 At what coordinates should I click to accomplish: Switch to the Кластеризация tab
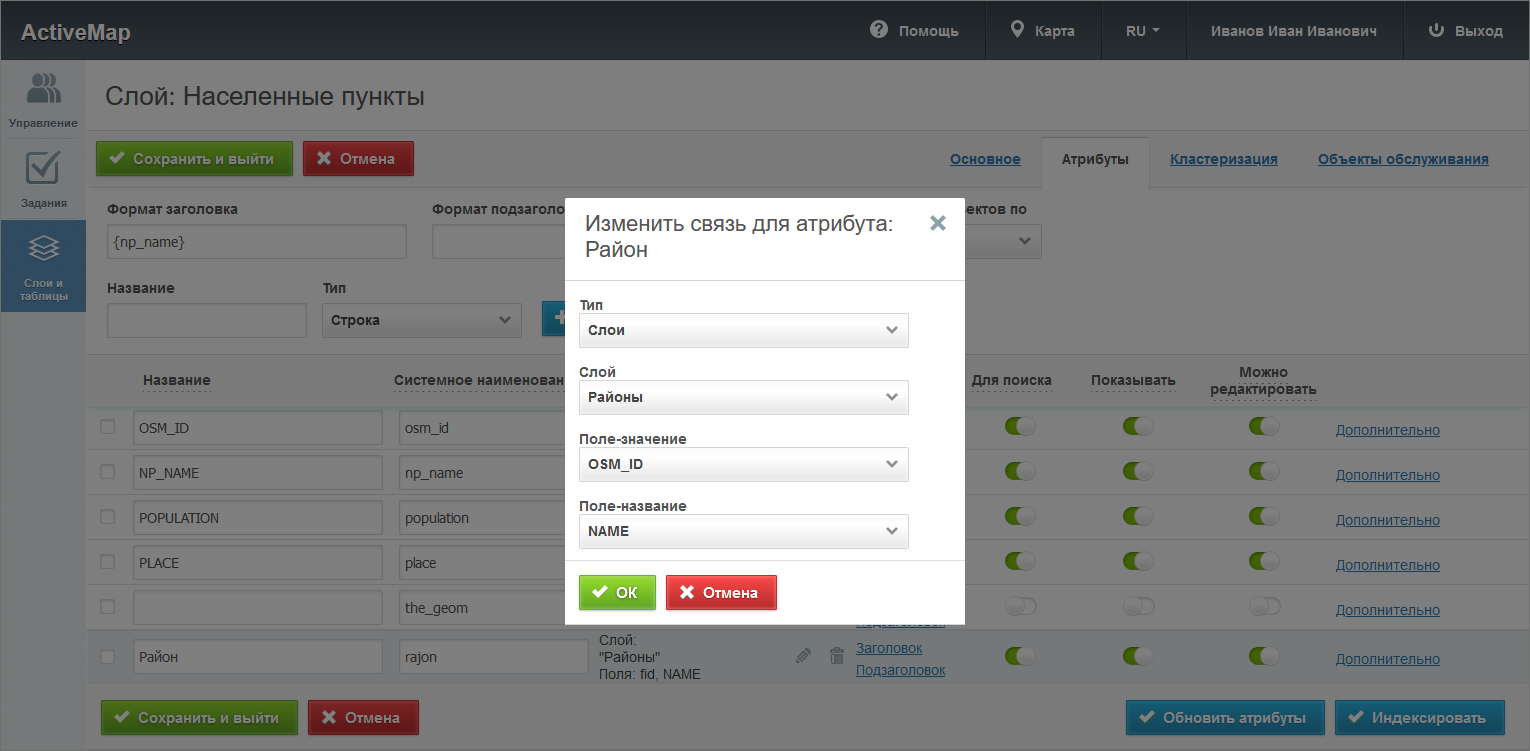[1223, 159]
